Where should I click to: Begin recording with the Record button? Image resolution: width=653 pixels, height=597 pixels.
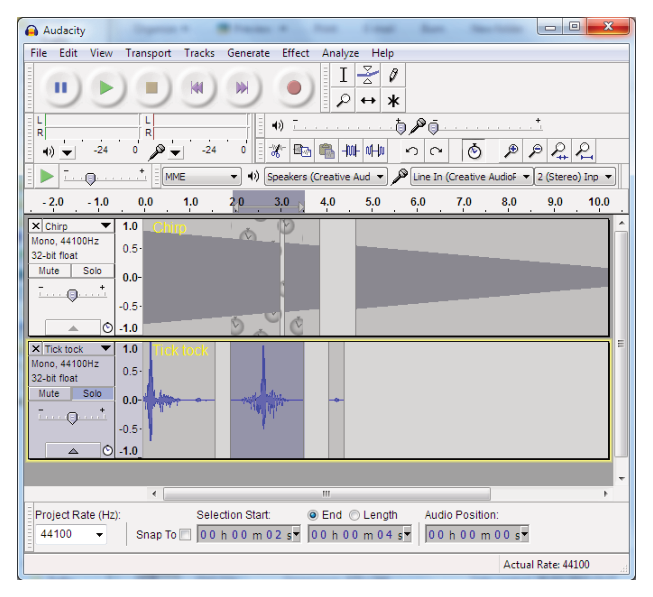294,88
